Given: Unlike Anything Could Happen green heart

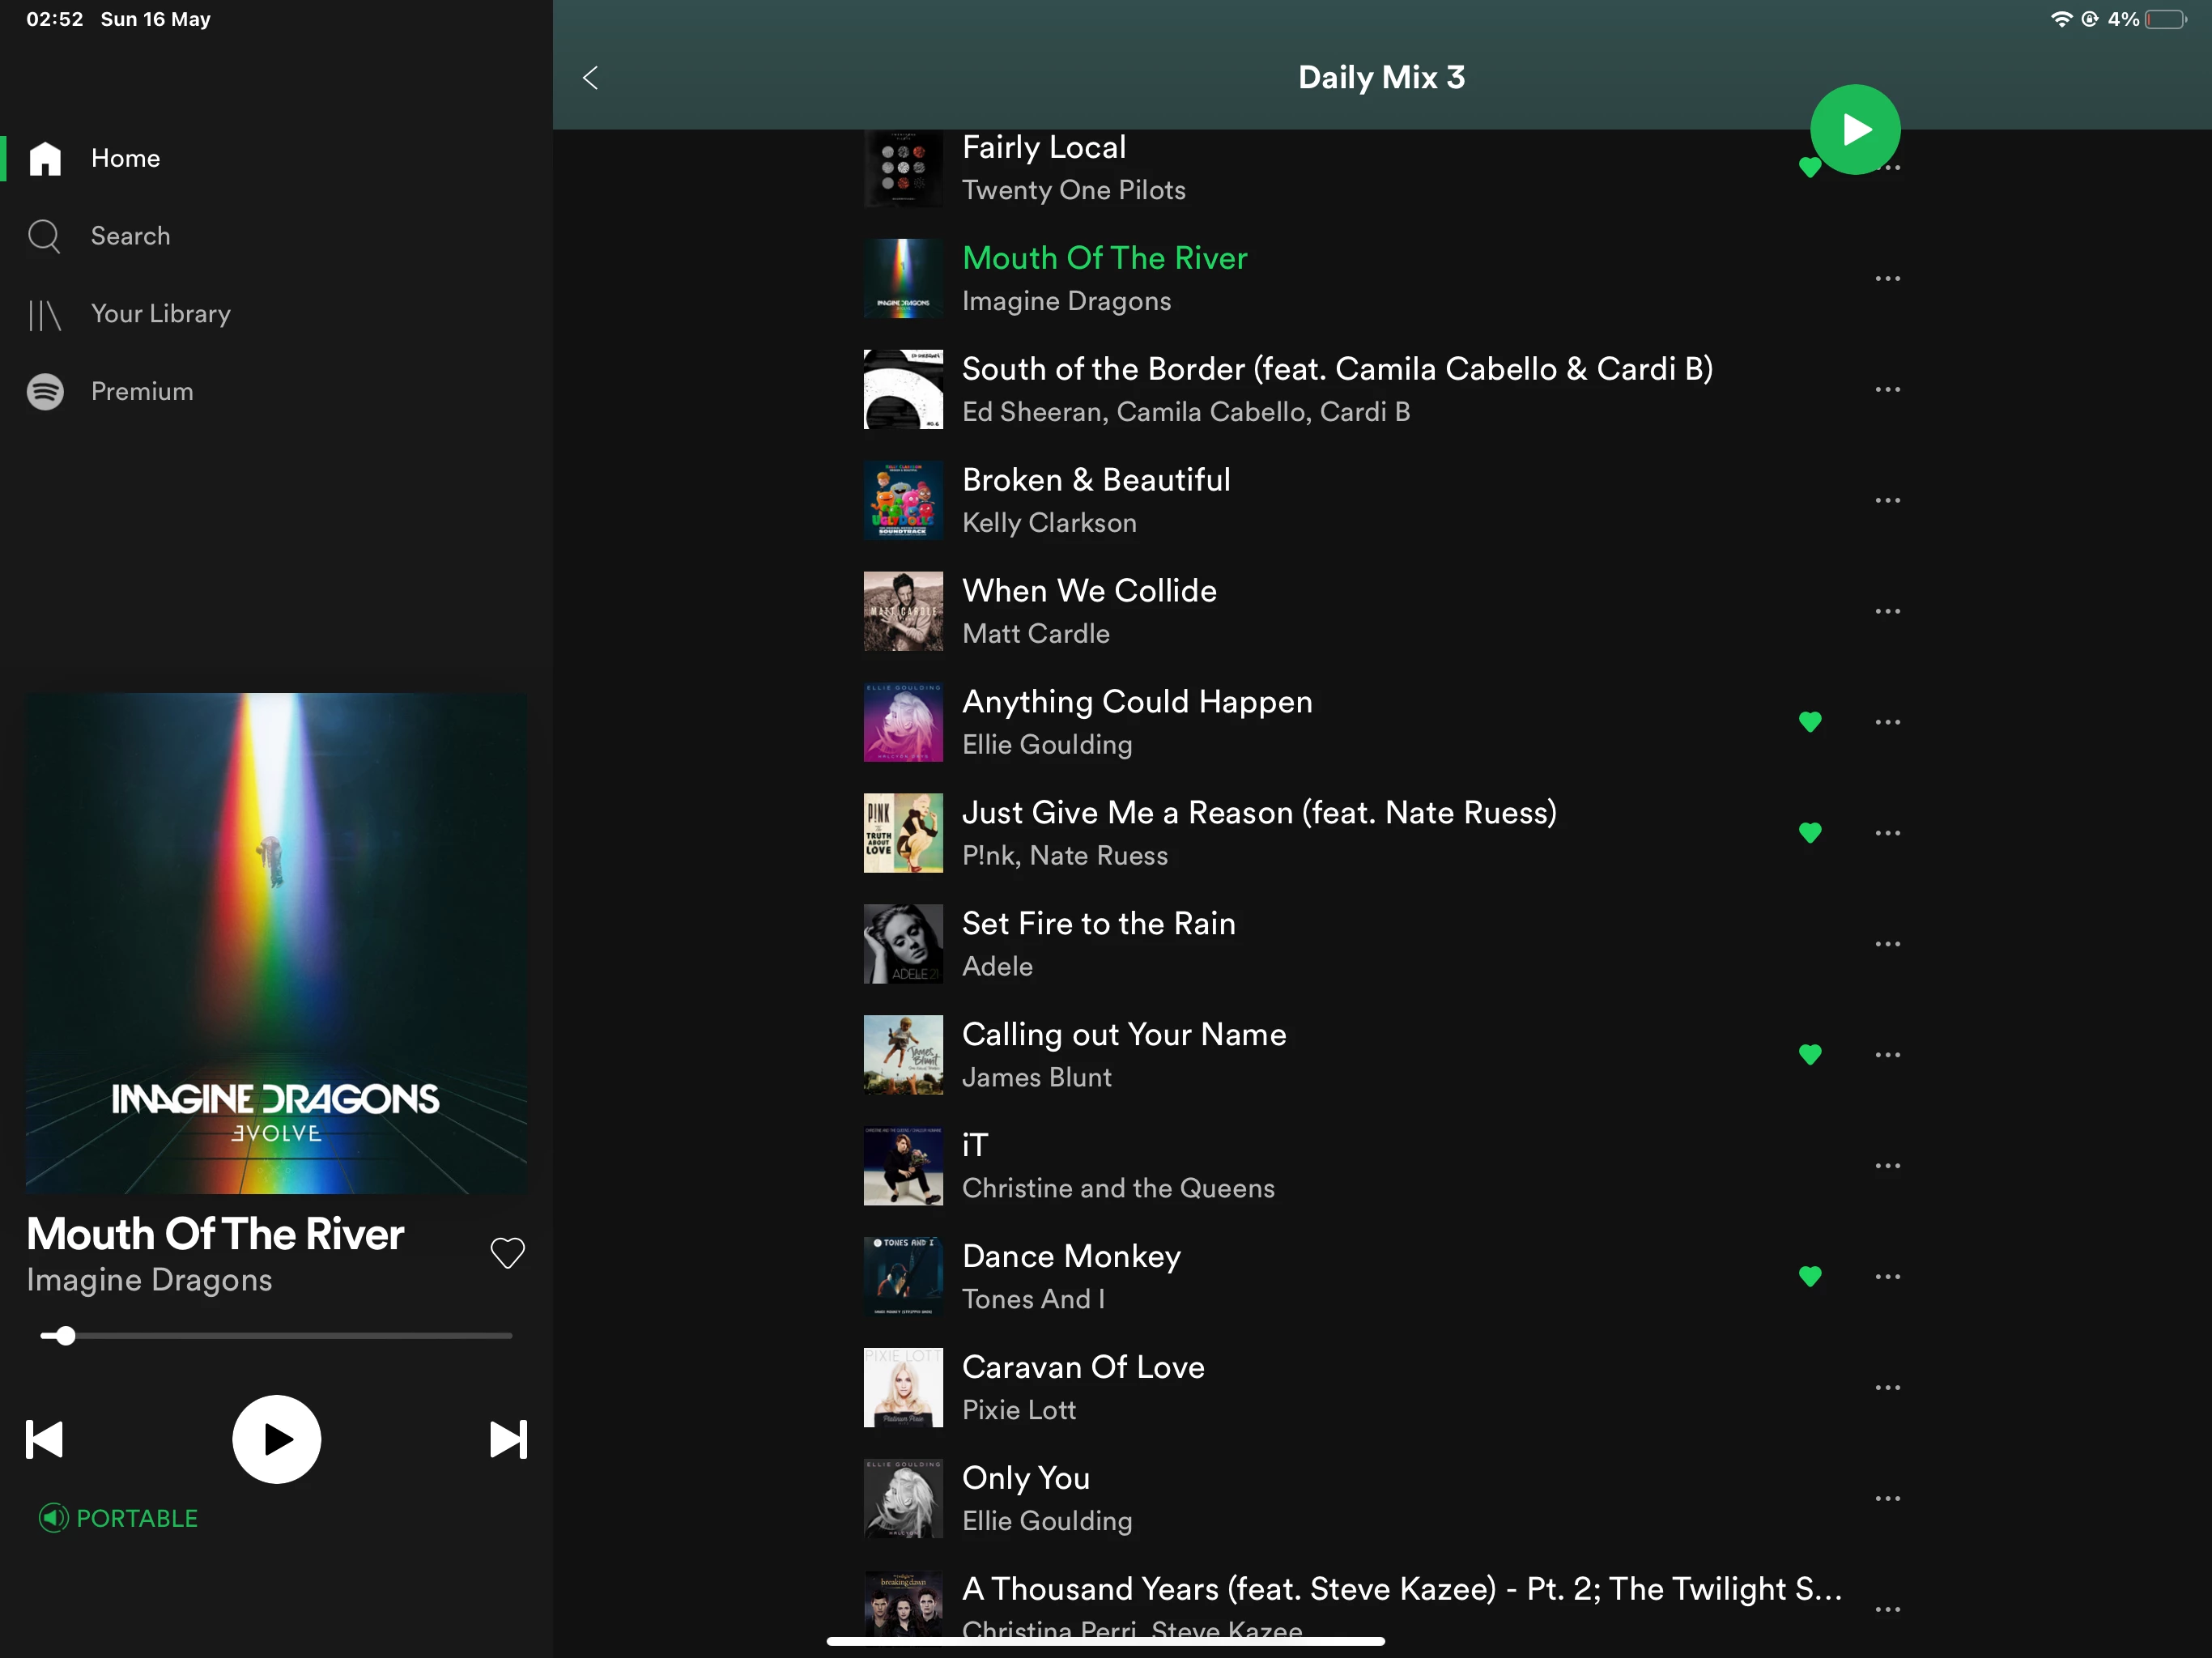Looking at the screenshot, I should 1809,721.
